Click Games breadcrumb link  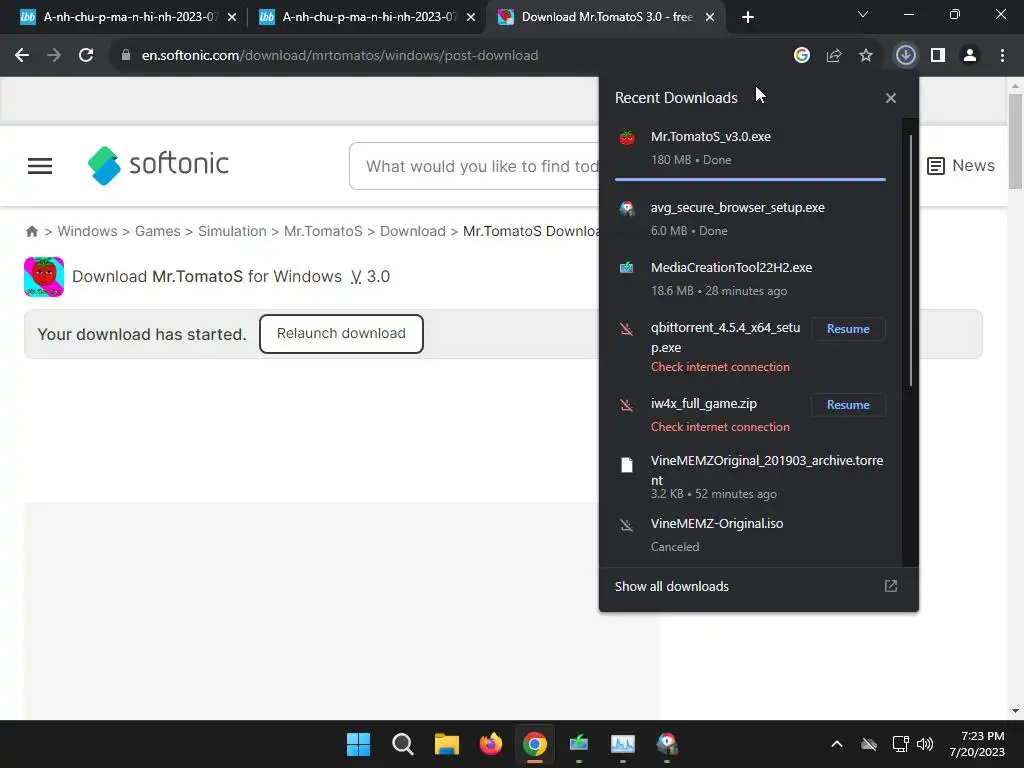[157, 231]
